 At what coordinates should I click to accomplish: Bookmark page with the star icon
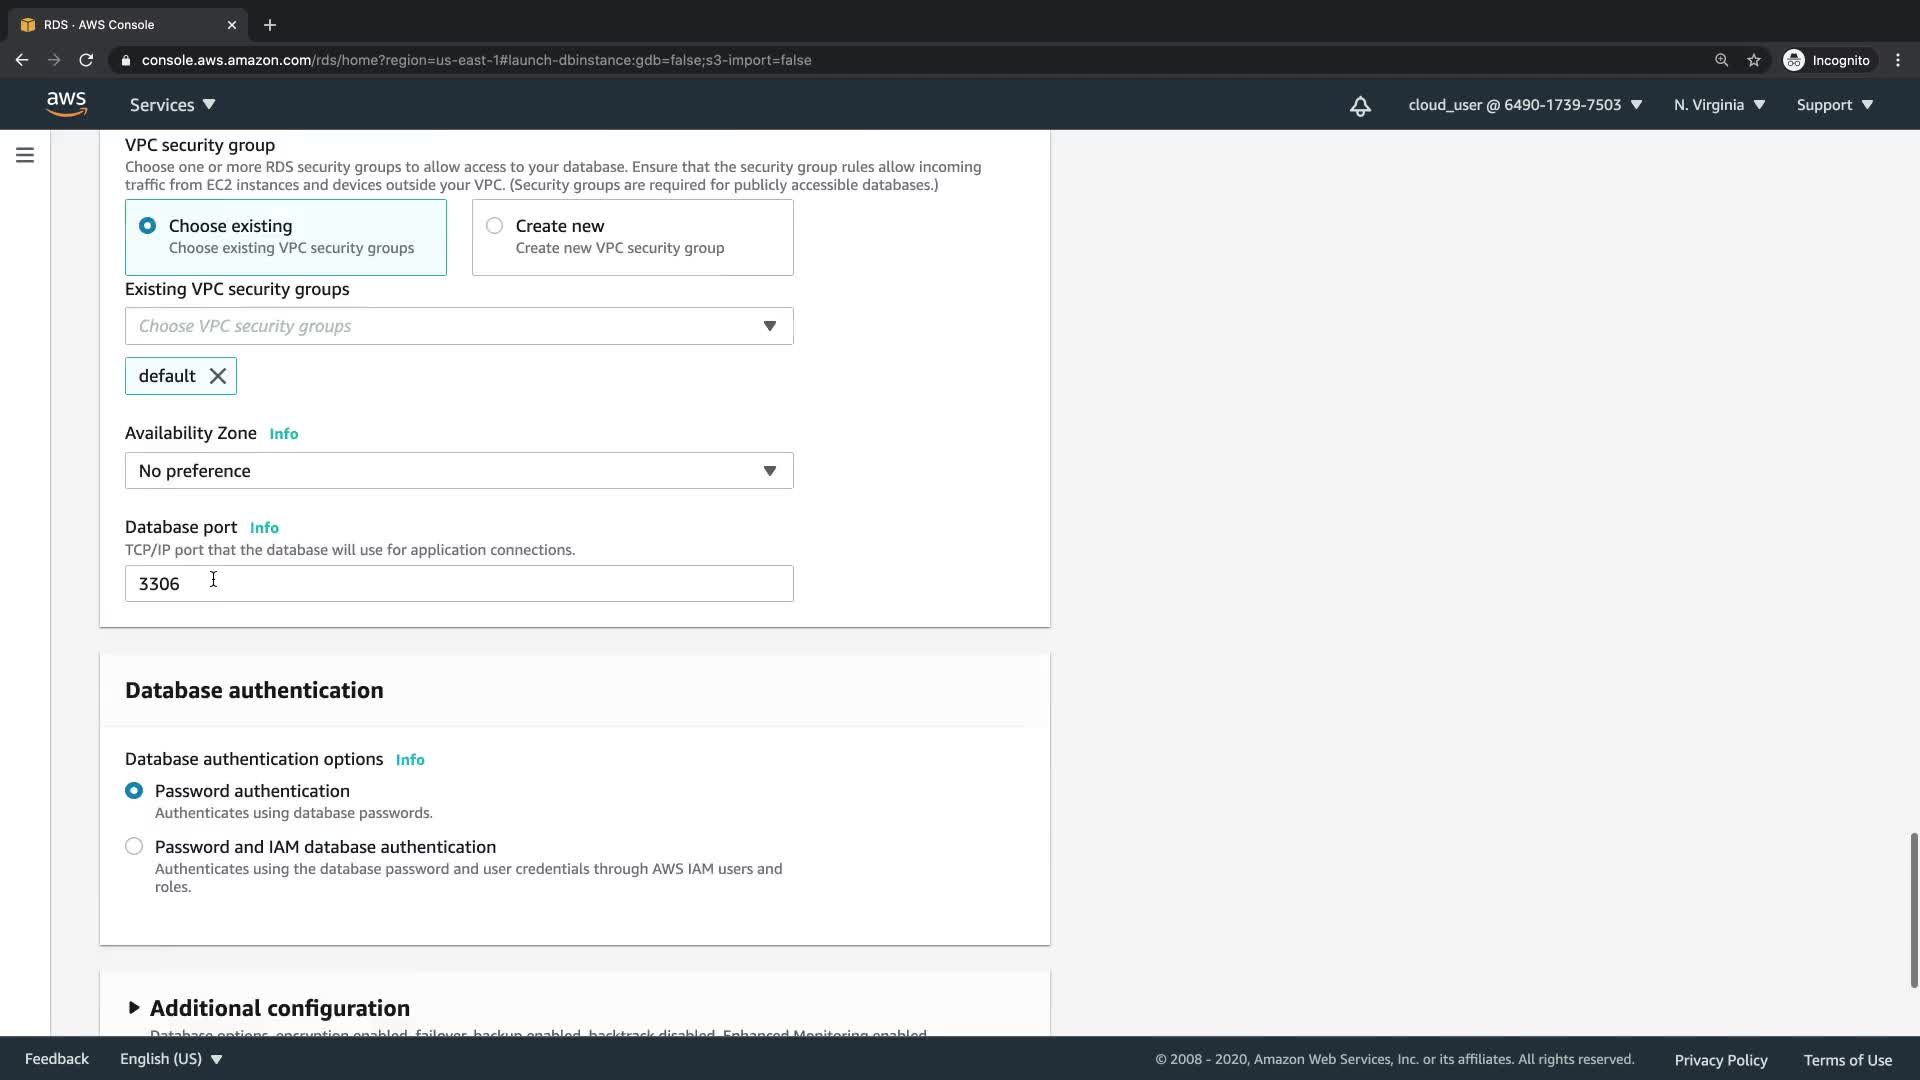[x=1754, y=60]
